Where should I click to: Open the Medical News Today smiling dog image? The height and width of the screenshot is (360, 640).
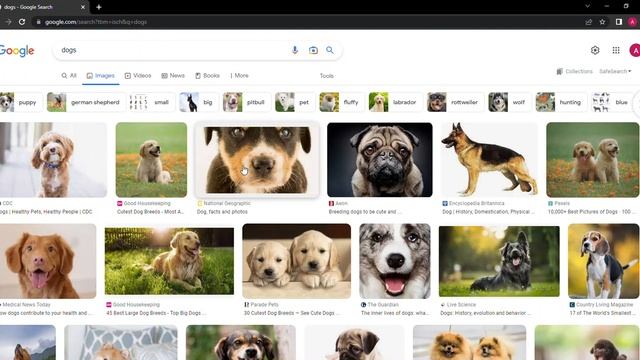pos(48,261)
